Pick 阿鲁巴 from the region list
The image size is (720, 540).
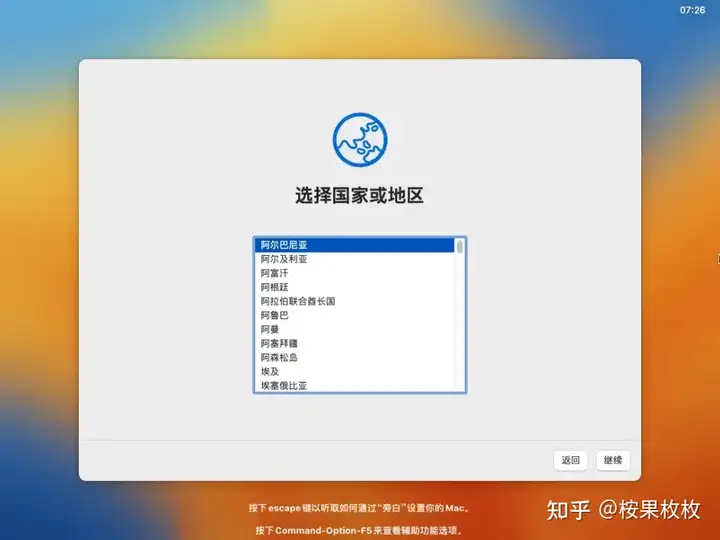[354, 315]
